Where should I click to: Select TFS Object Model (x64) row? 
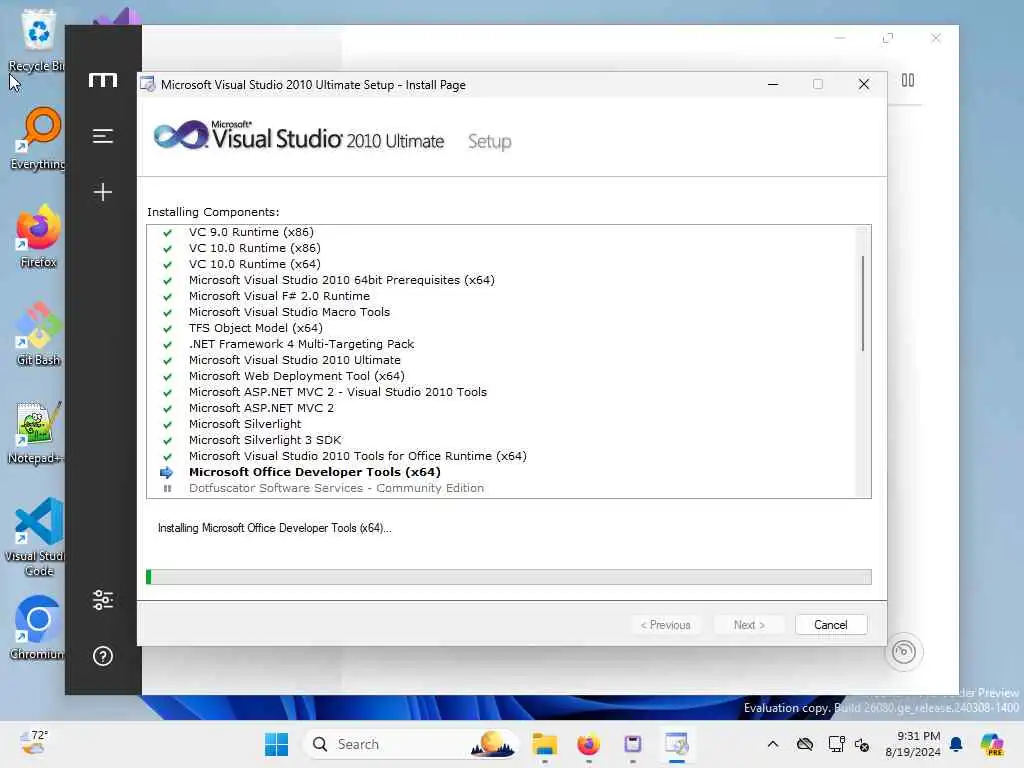tap(501, 328)
